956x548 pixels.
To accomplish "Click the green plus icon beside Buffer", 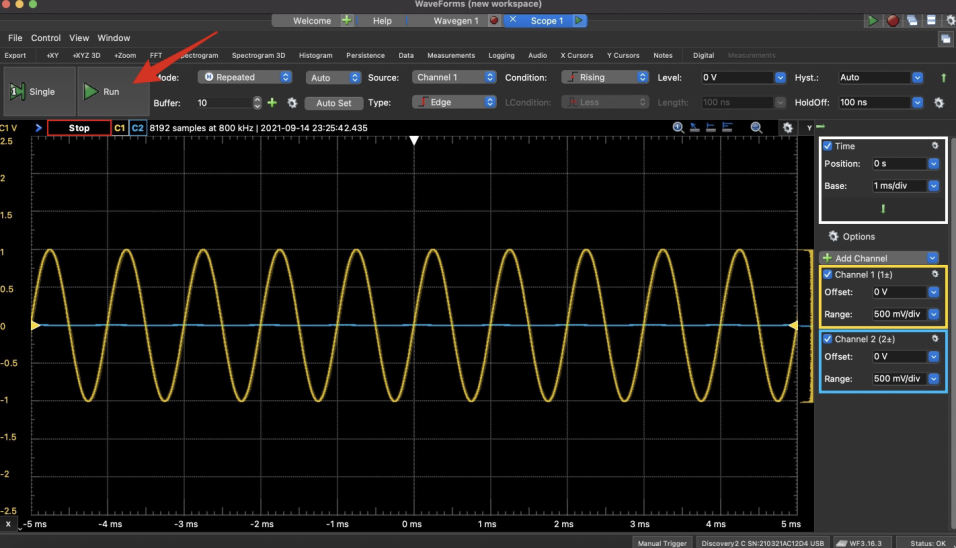I will click(272, 103).
